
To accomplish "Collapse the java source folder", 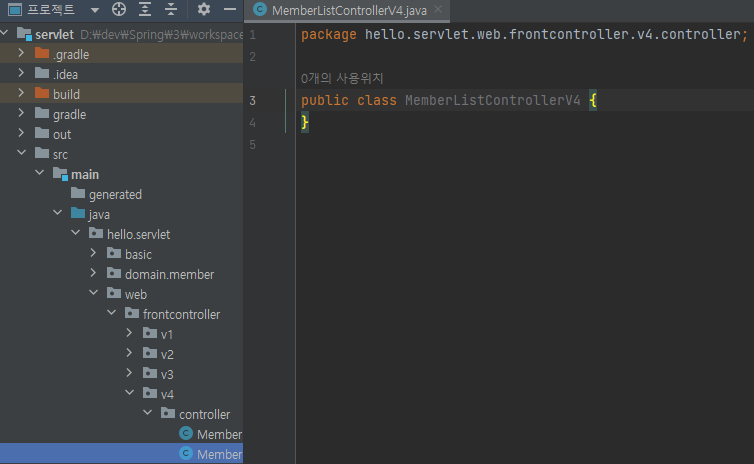I will (x=57, y=213).
